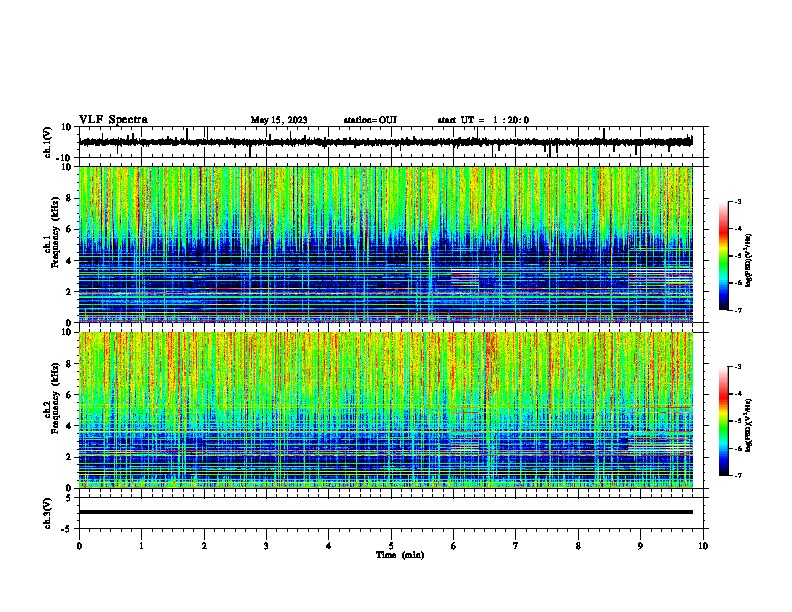Click the time axis tick label "9"

[640, 546]
